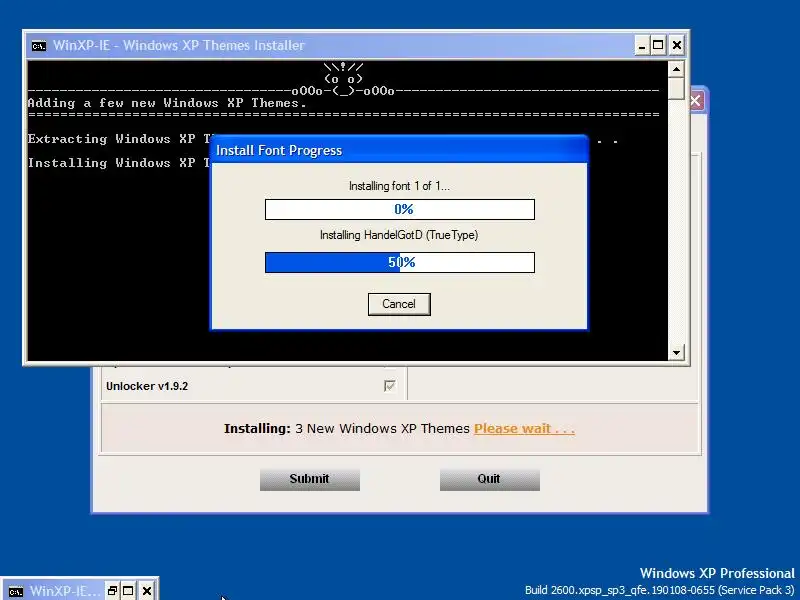Minimize the WinXP-IE Themes Installer console
Image resolution: width=800 pixels, height=600 pixels.
coord(642,46)
